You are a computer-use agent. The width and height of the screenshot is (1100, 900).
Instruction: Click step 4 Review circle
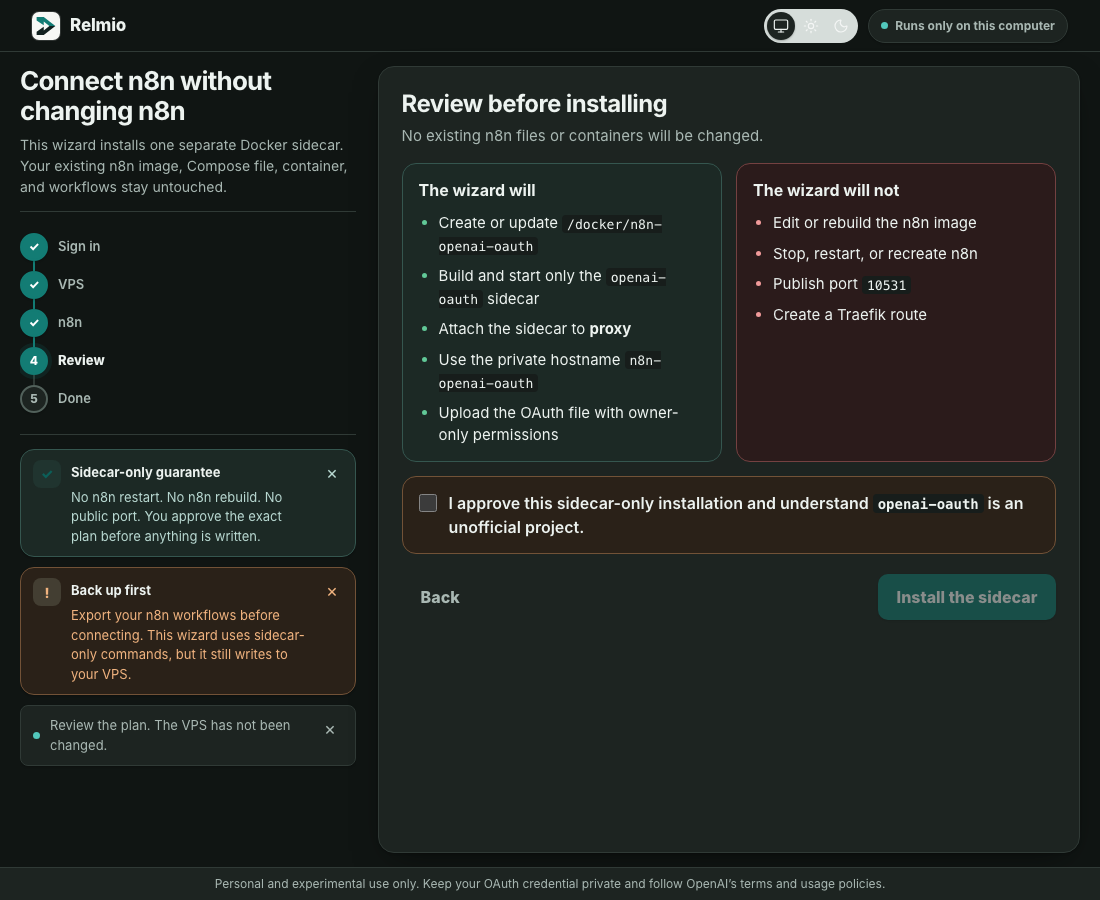pyautogui.click(x=34, y=361)
